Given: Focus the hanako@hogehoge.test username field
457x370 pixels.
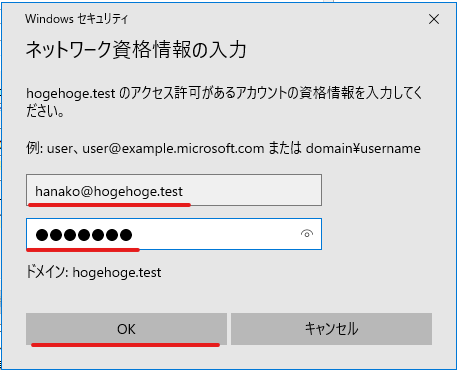Looking at the screenshot, I should tap(174, 190).
